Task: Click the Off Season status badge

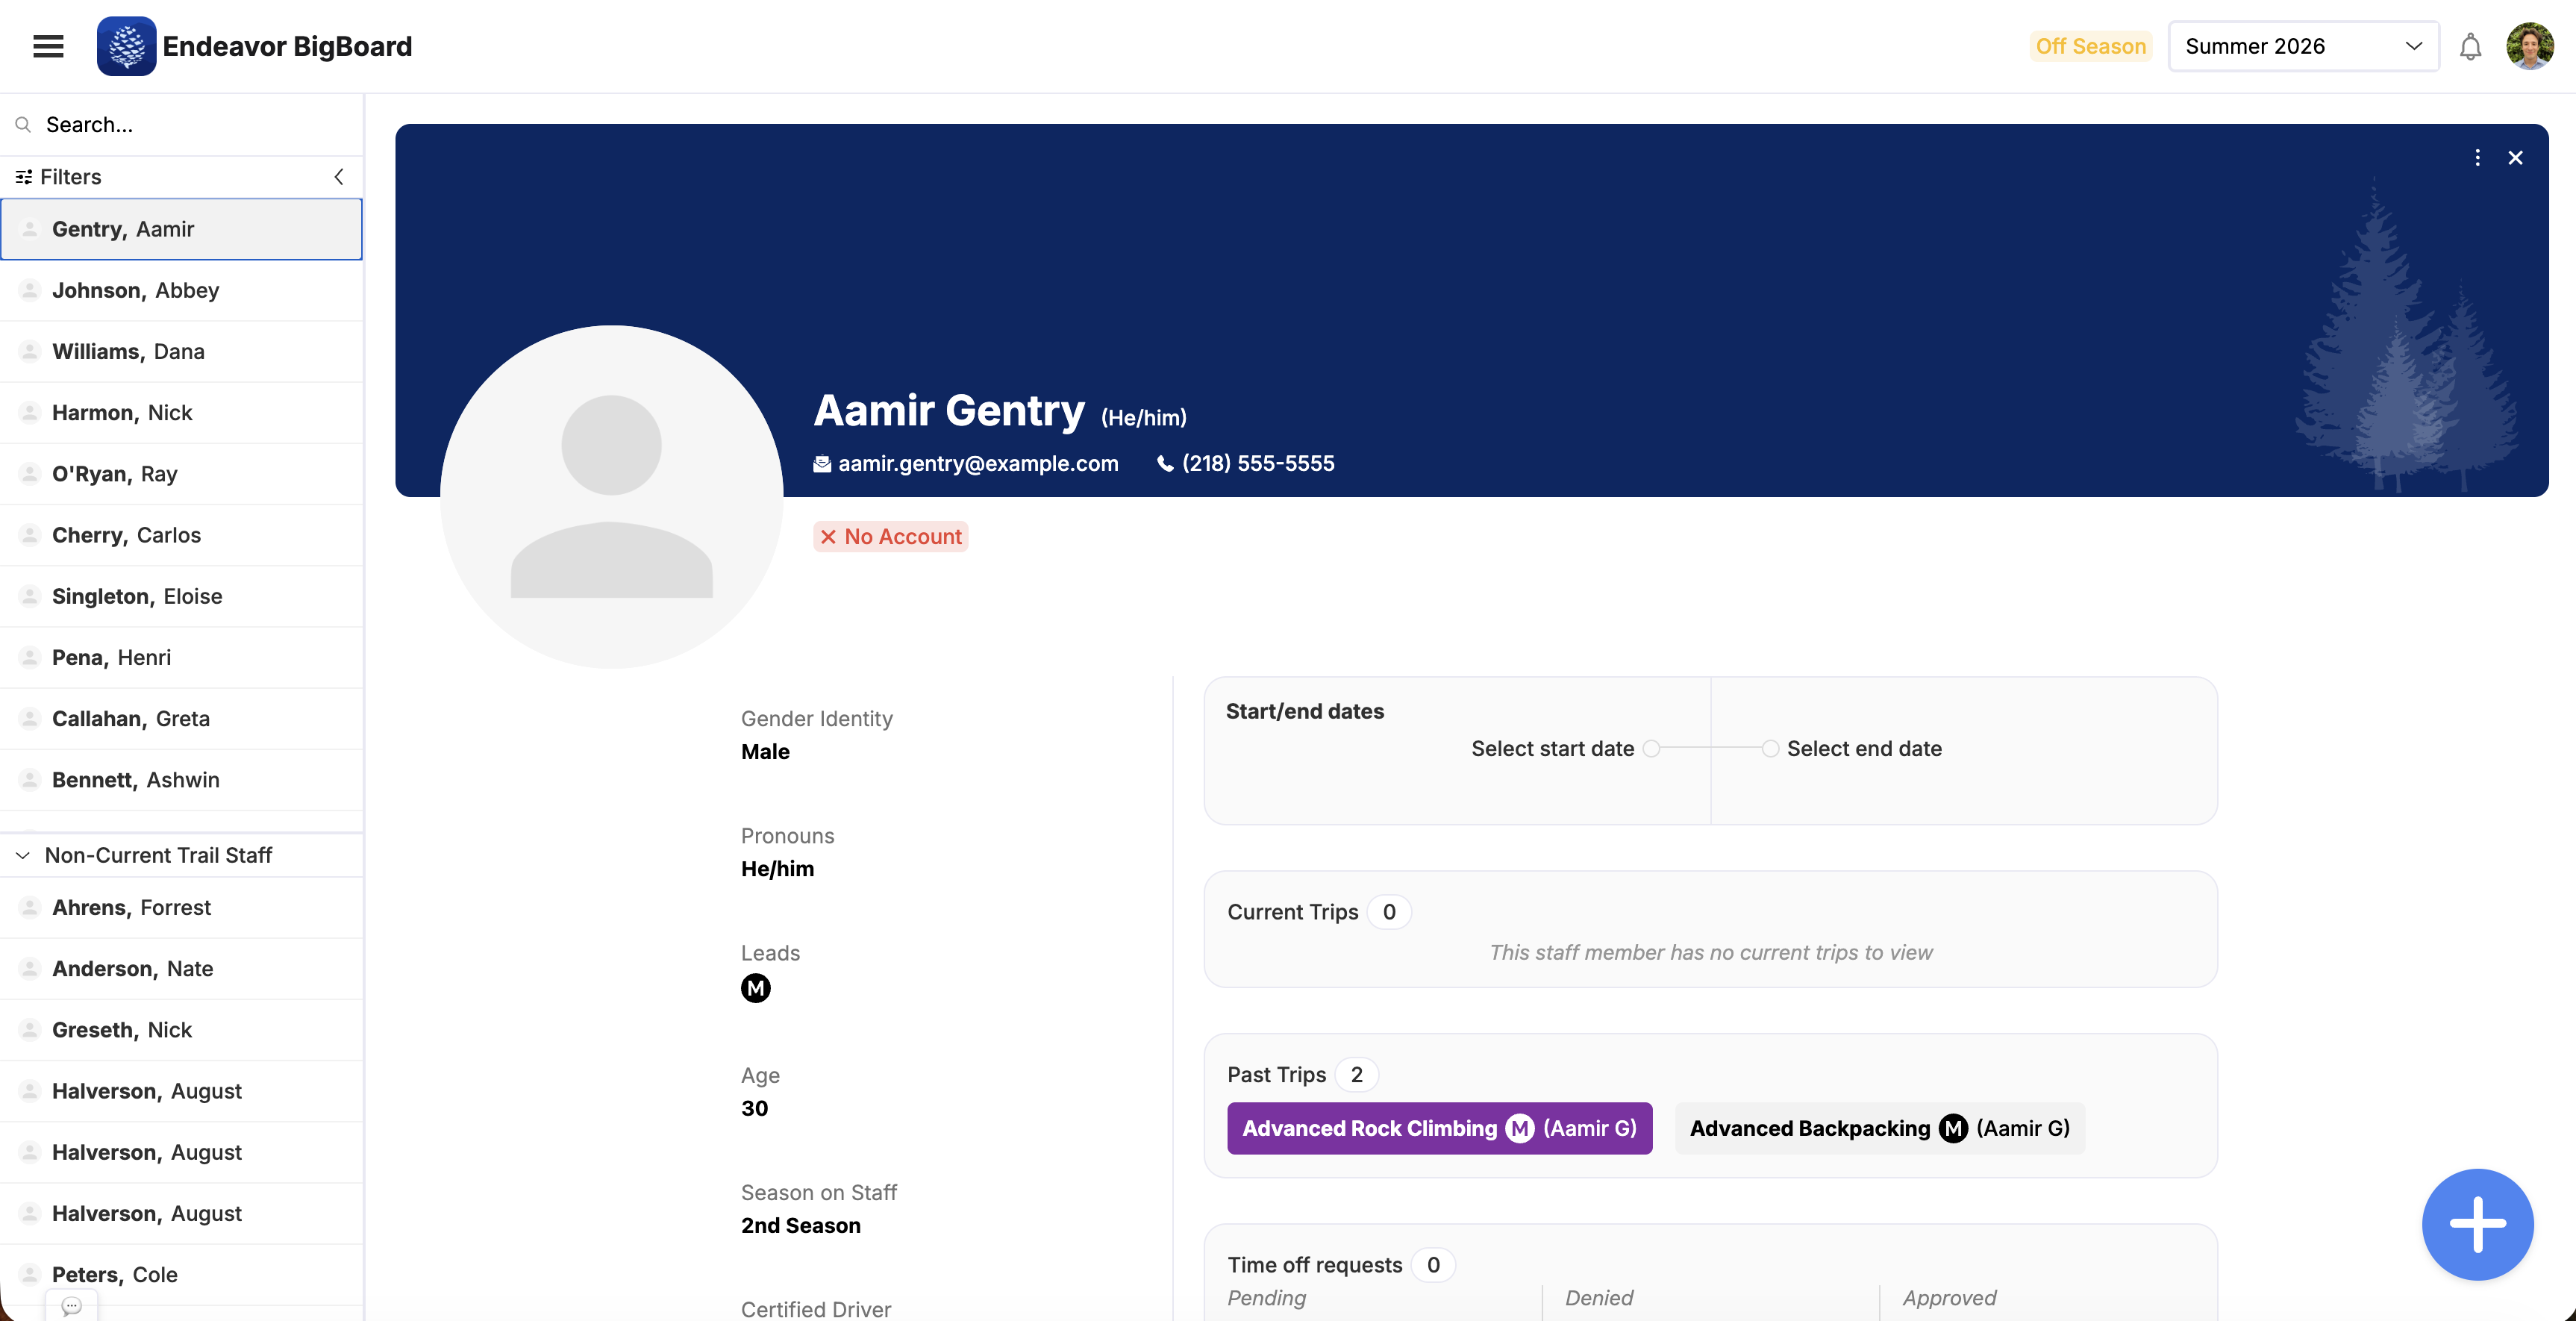Action: [x=2090, y=46]
